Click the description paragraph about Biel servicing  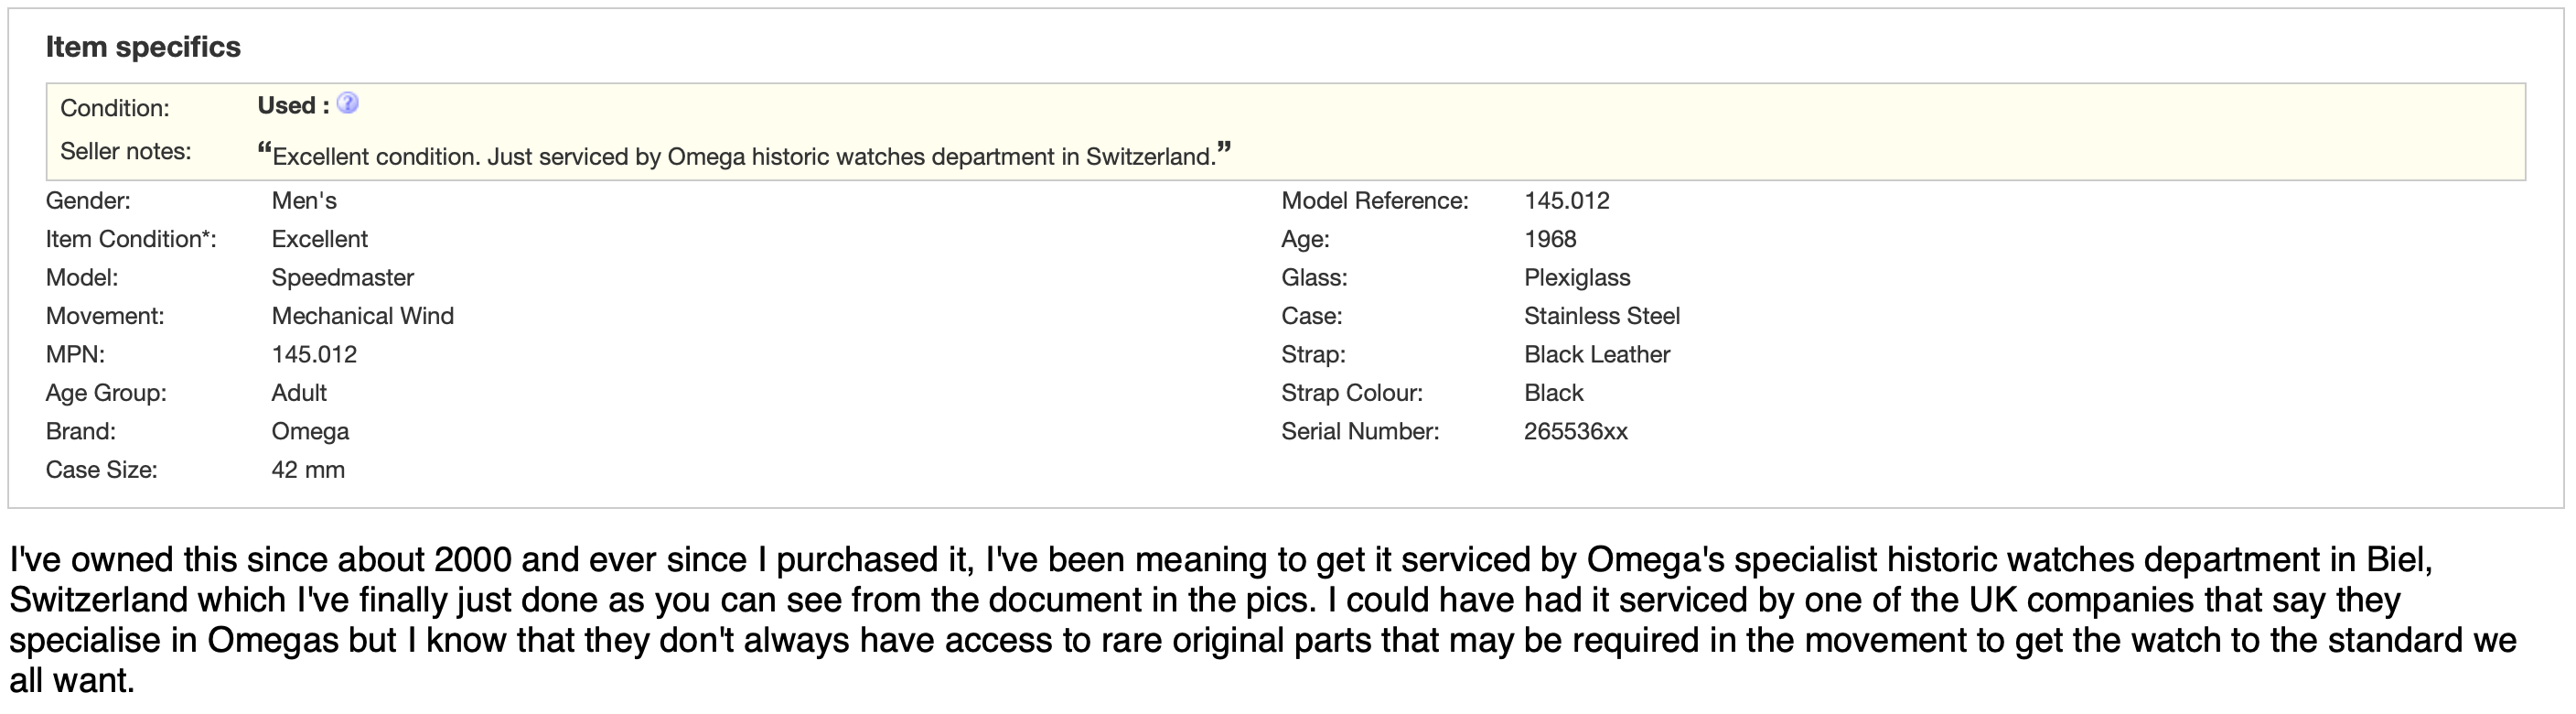click(1260, 620)
